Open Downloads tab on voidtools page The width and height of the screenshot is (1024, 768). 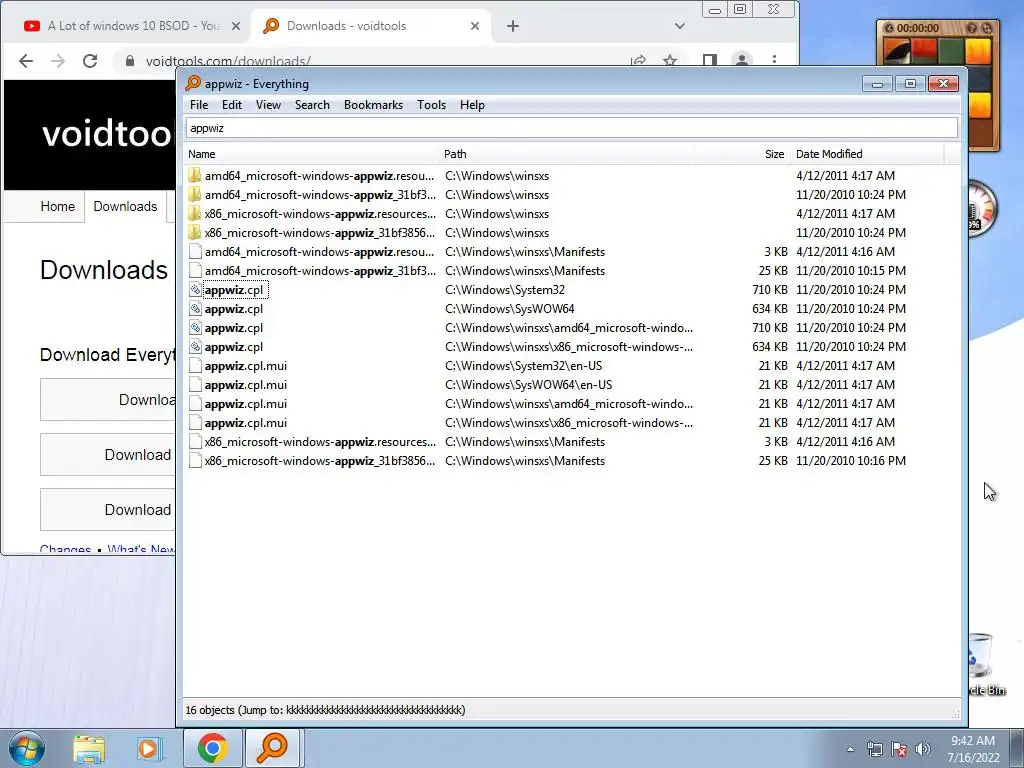pos(125,206)
